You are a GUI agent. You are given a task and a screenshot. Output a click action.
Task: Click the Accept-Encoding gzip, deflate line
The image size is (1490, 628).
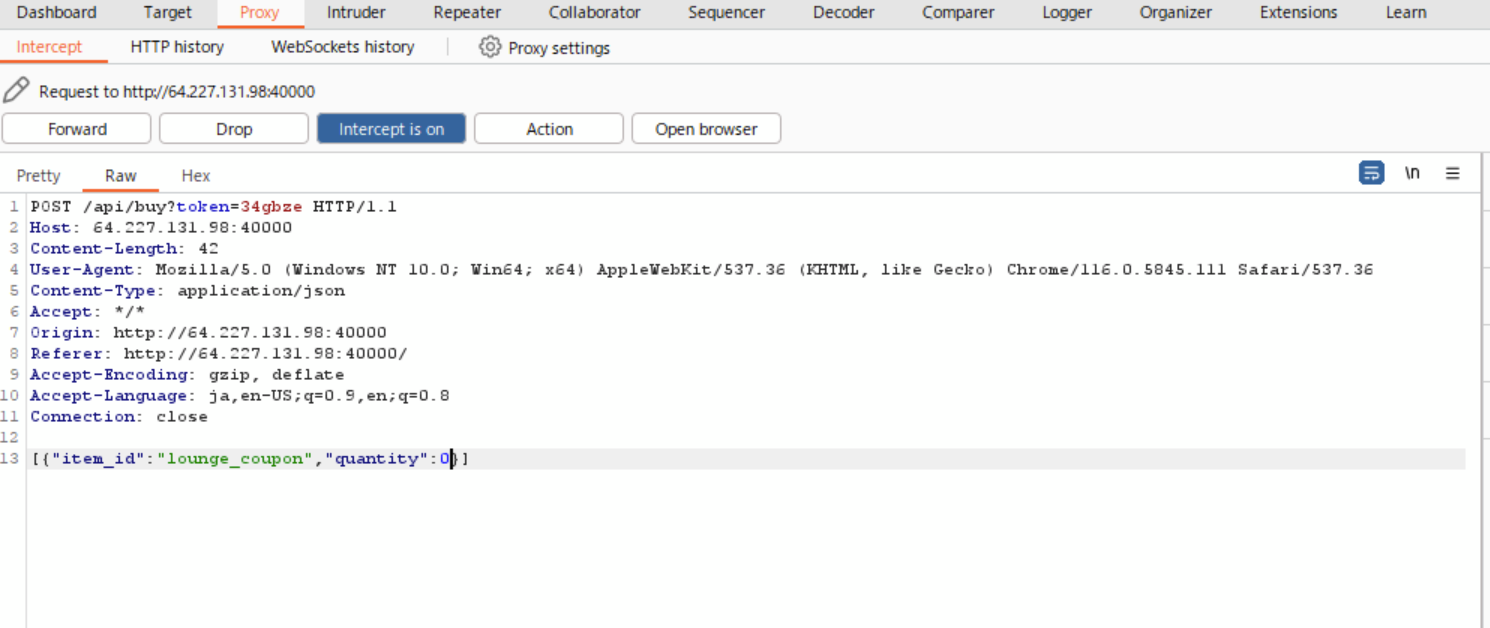click(187, 374)
